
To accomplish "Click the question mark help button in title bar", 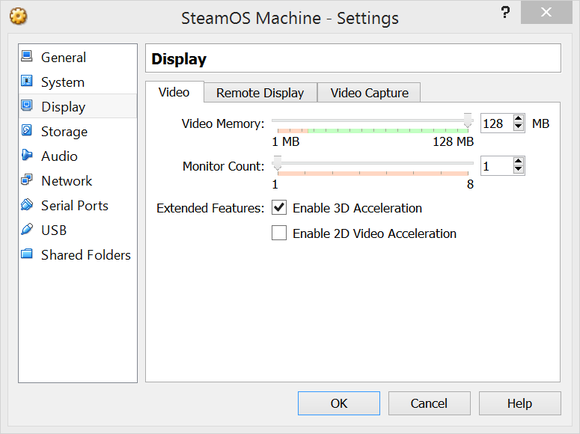I will click(505, 13).
